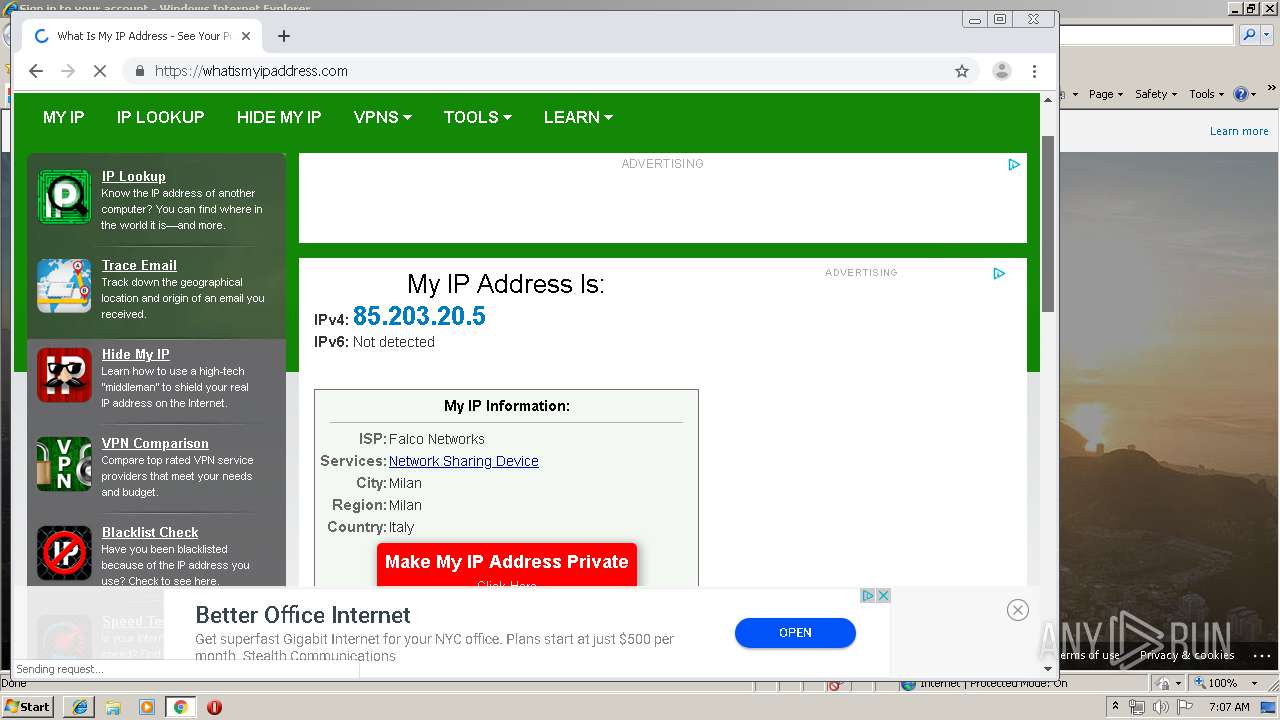Viewport: 1280px width, 720px height.
Task: Click the Chrome address bar URL
Action: coord(251,71)
